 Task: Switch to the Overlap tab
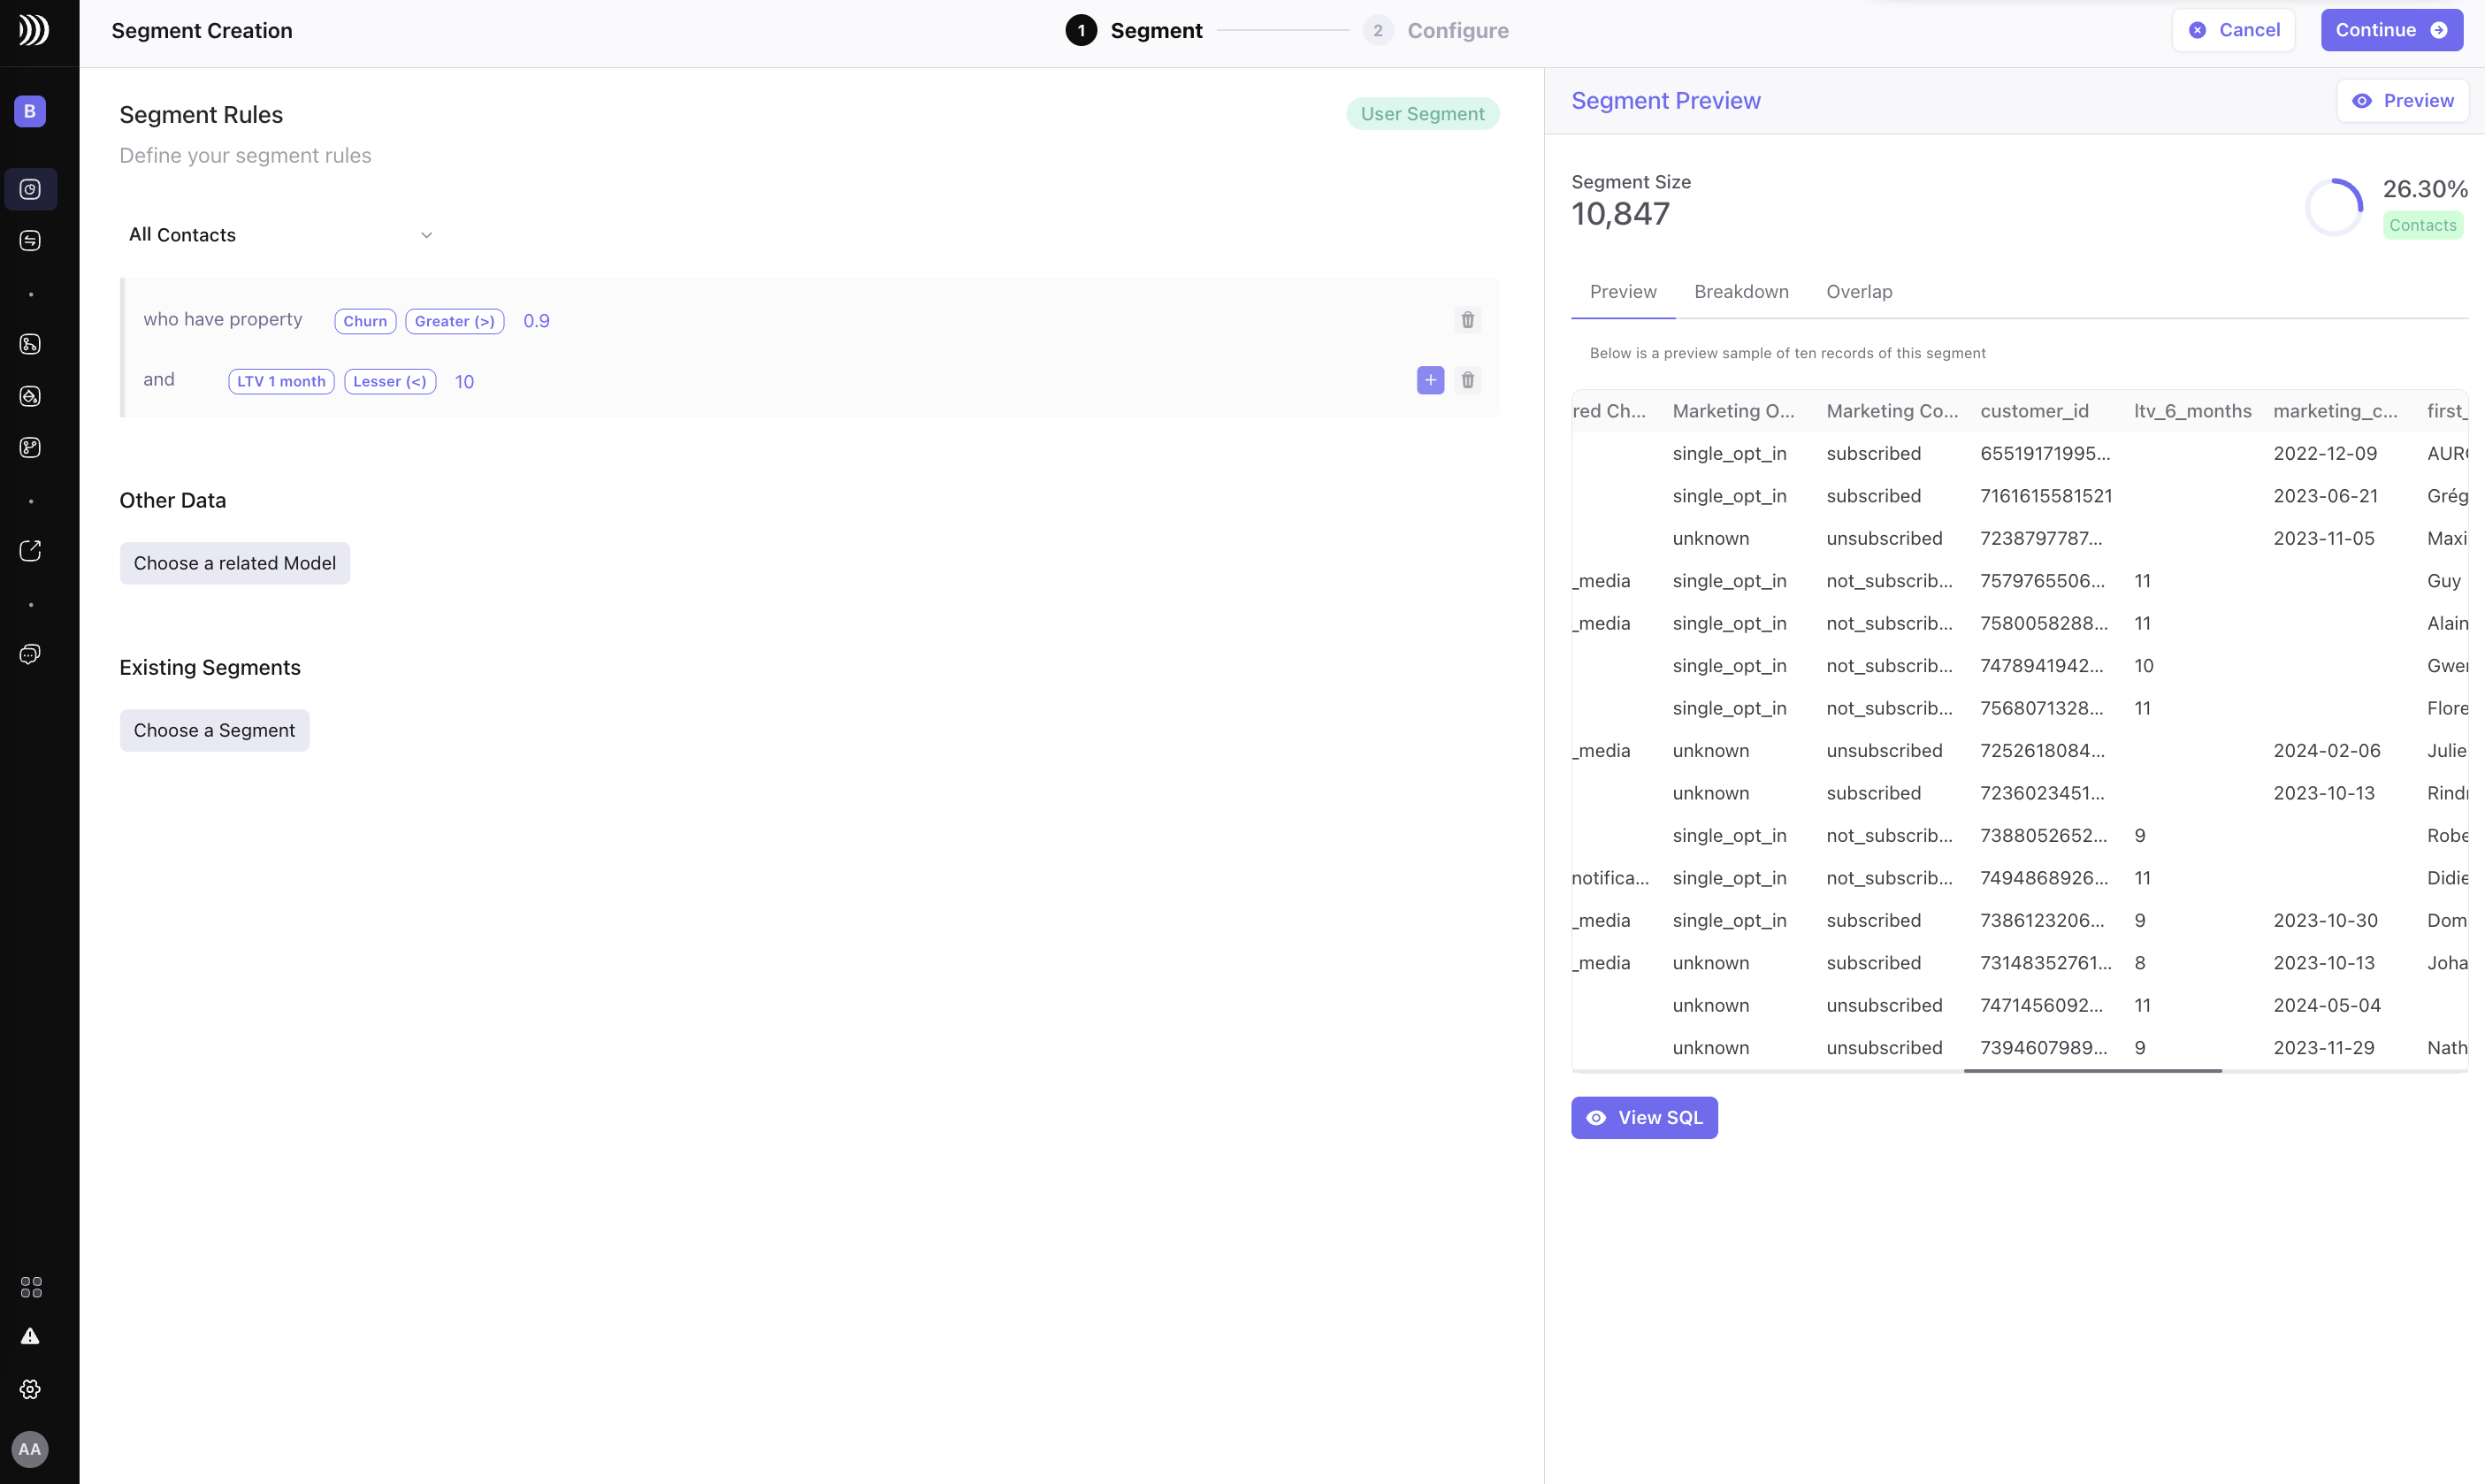coord(1859,292)
